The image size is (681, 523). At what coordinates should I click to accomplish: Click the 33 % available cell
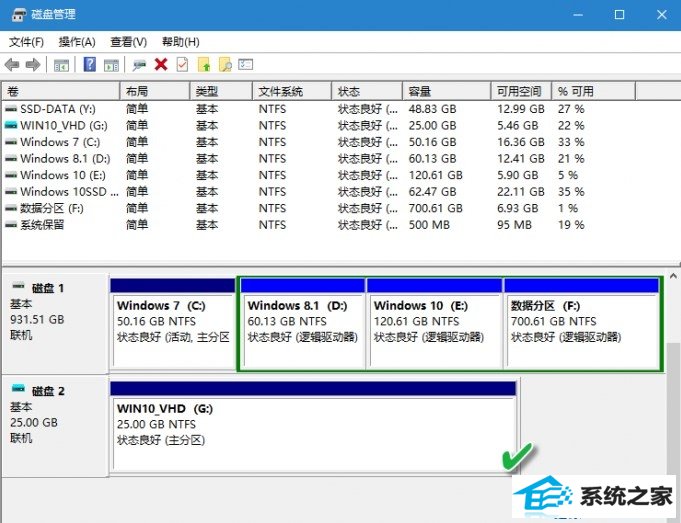point(571,142)
